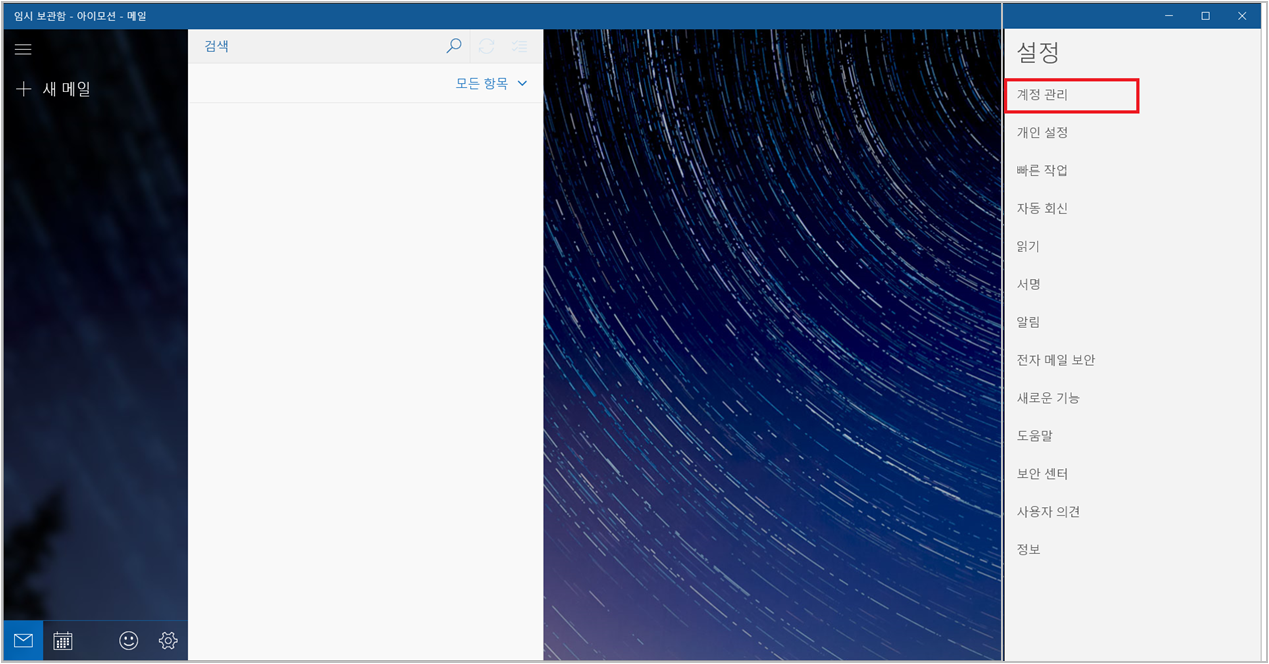Select 빠른 작업 settings entry

tap(1042, 171)
